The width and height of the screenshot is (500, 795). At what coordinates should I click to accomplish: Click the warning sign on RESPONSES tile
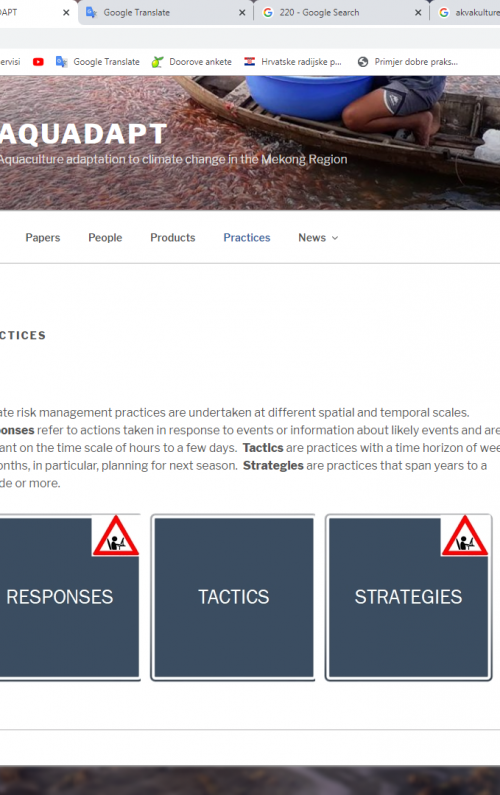pos(116,536)
